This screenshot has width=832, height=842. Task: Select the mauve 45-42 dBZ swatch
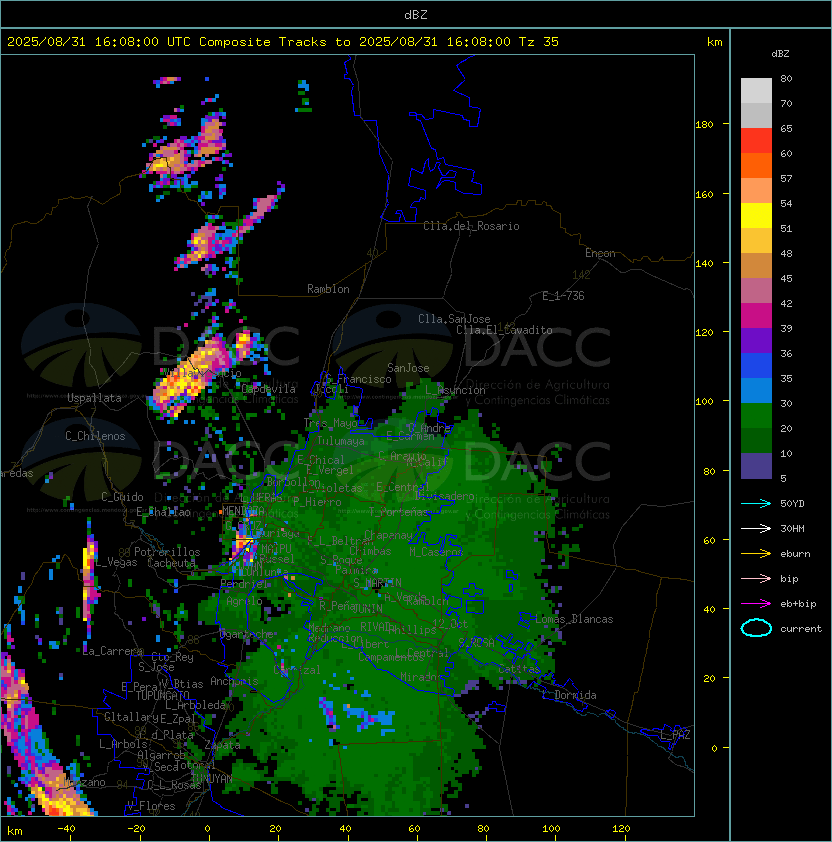tap(756, 291)
